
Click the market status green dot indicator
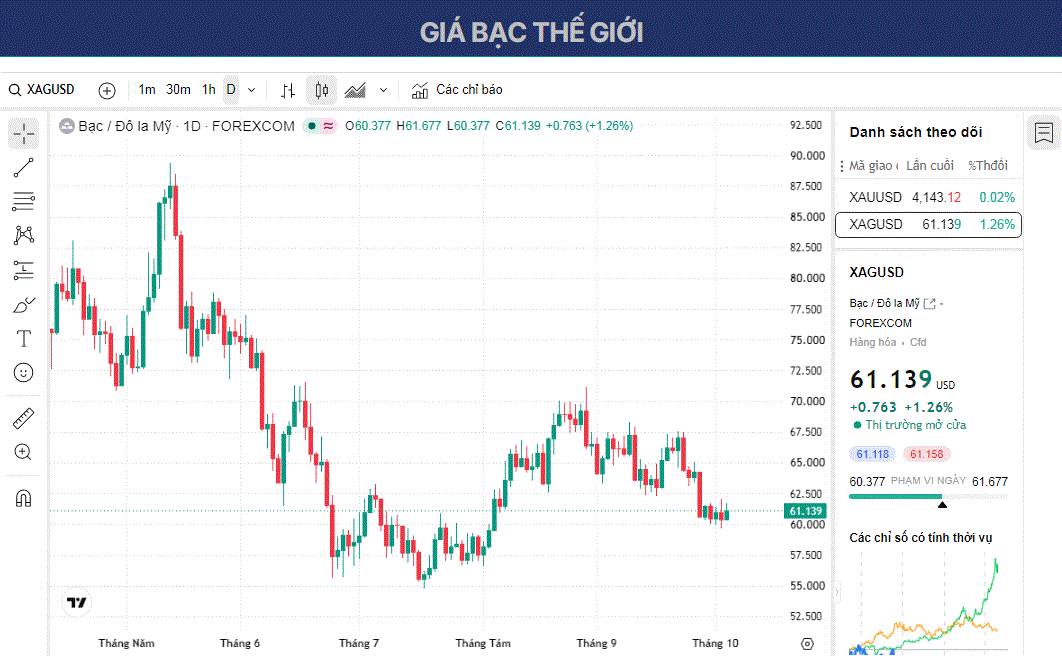pos(857,425)
